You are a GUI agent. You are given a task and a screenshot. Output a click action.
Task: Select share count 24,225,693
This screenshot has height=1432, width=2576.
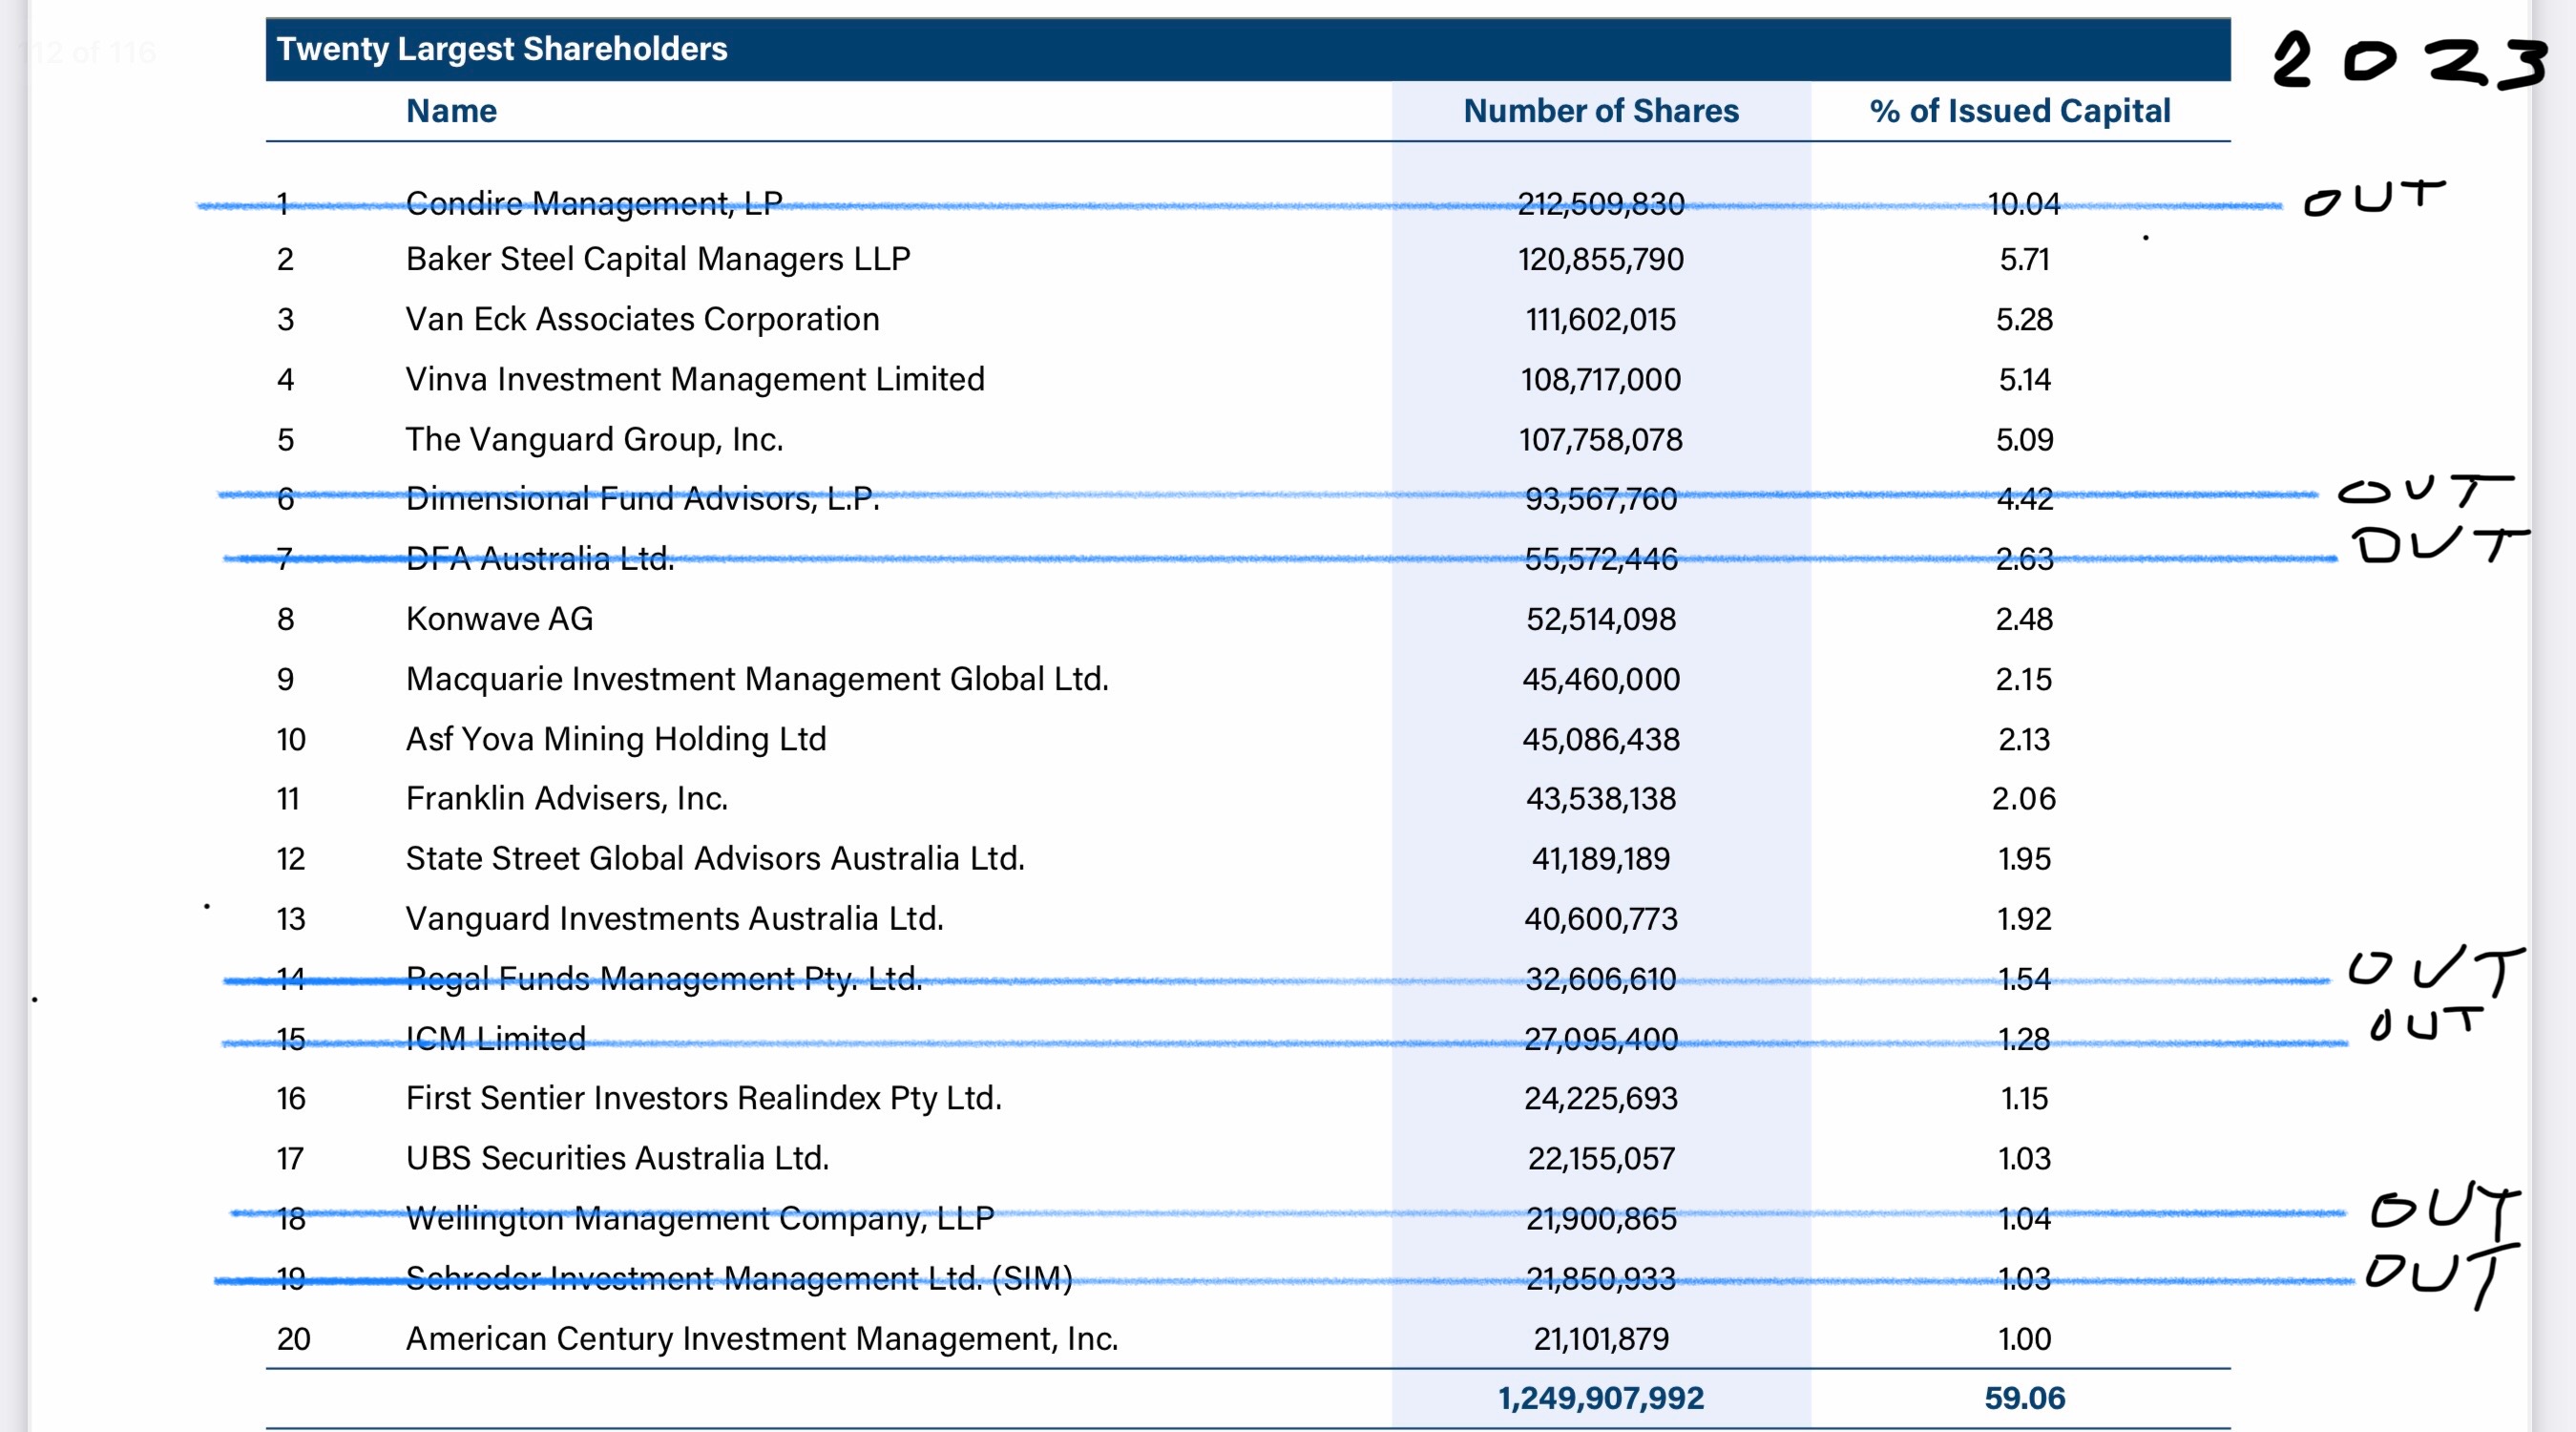pos(1601,1098)
